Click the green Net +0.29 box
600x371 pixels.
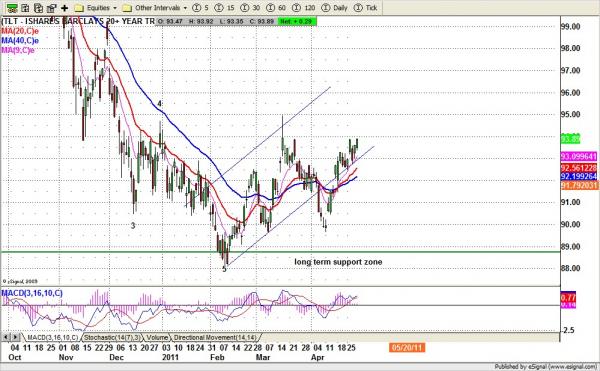tap(296, 21)
